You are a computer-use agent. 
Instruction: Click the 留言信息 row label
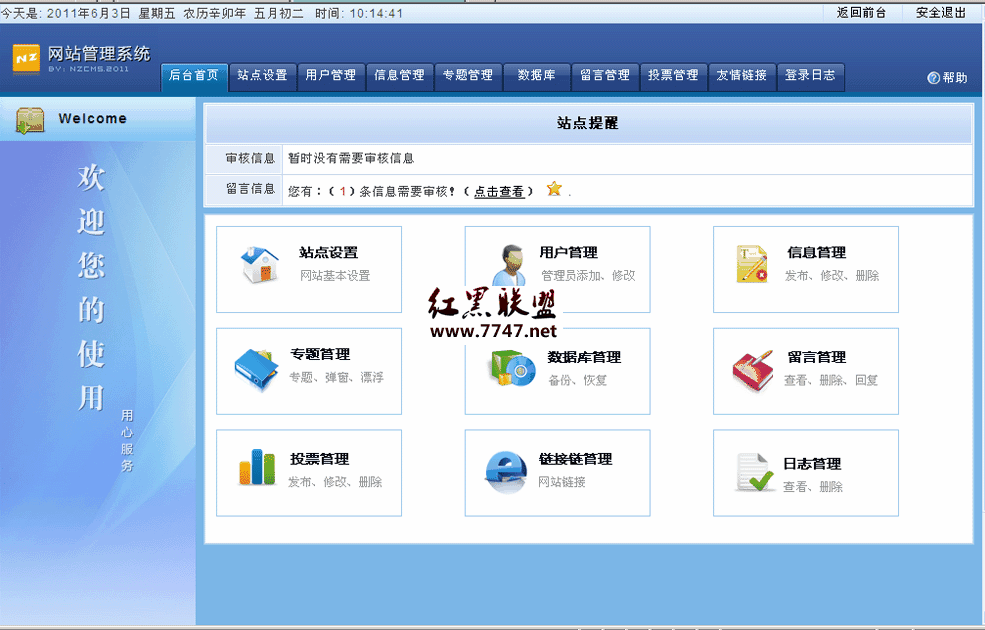[251, 188]
